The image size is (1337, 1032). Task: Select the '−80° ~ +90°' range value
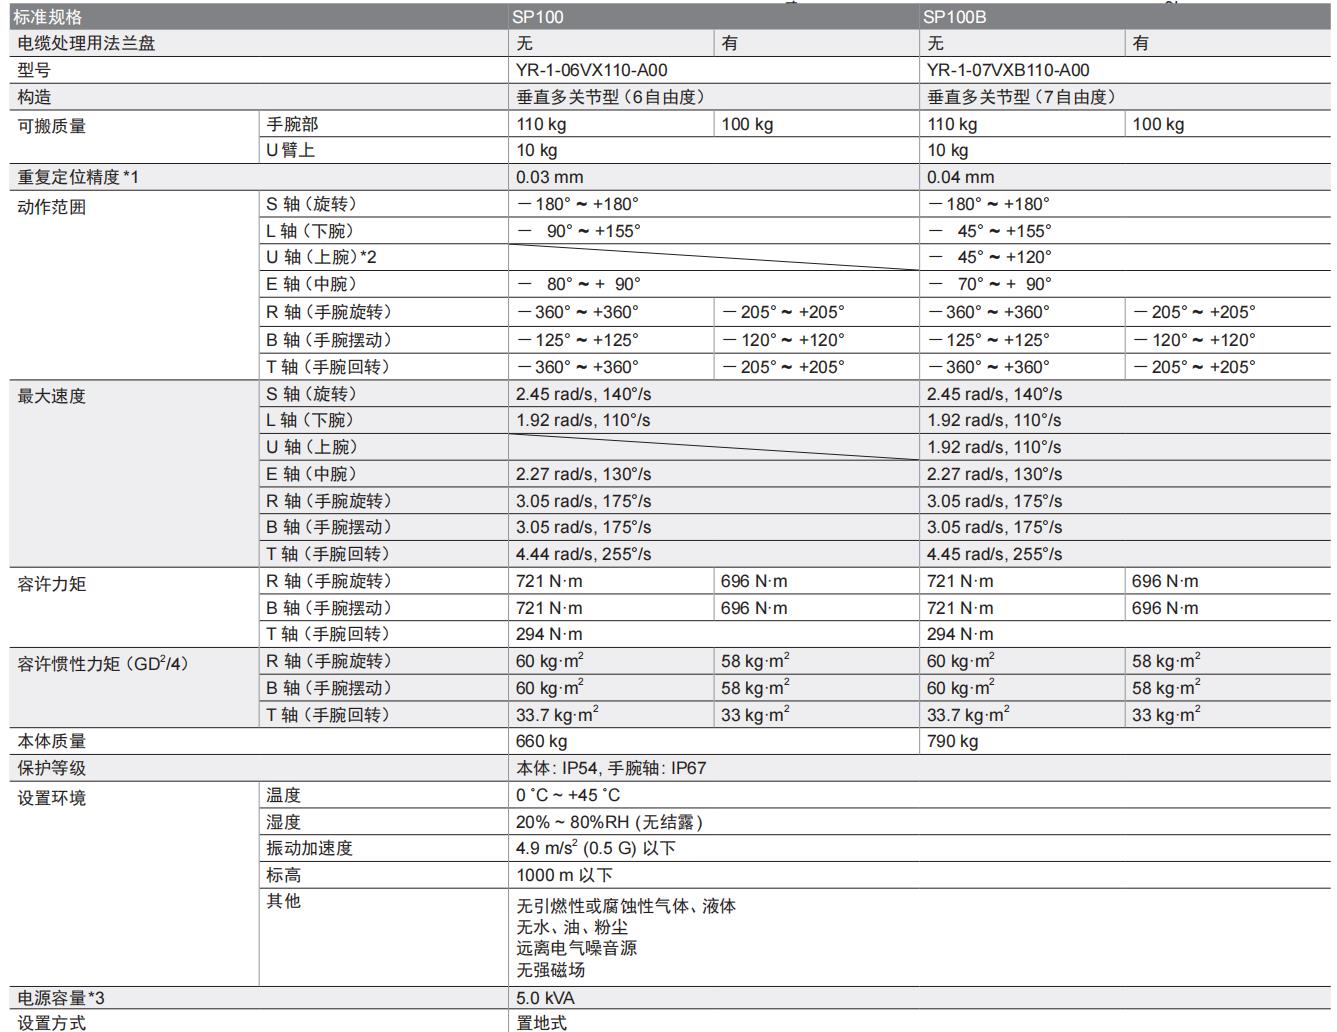pos(579,284)
